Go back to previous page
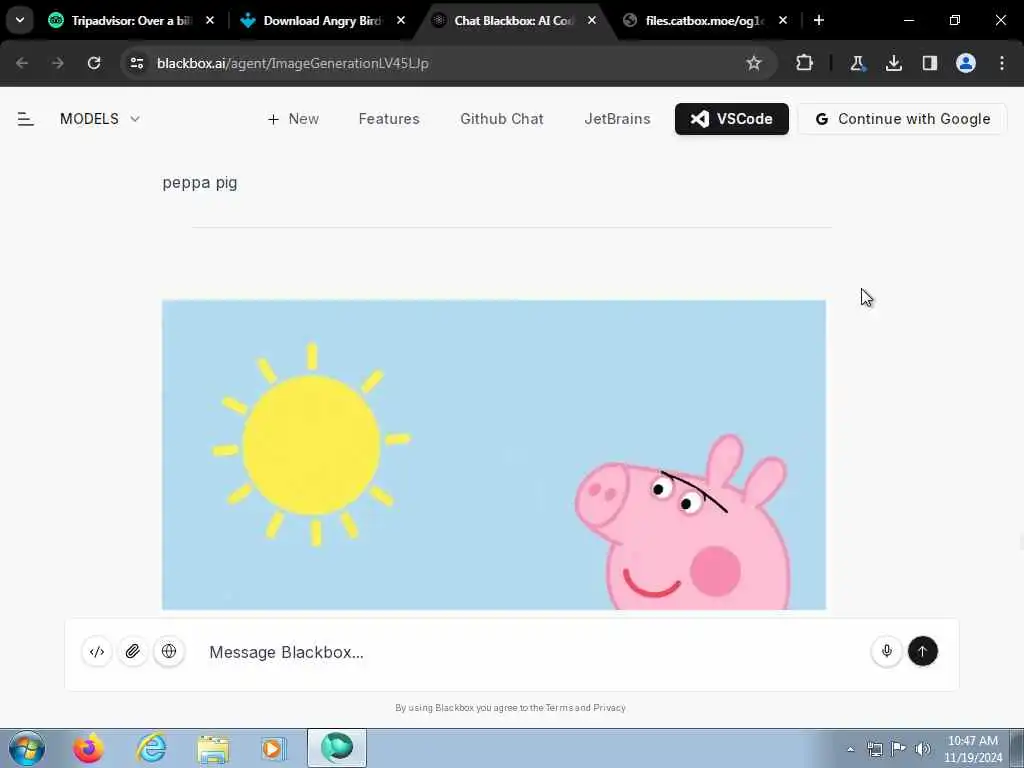The height and width of the screenshot is (768, 1024). click(x=22, y=63)
